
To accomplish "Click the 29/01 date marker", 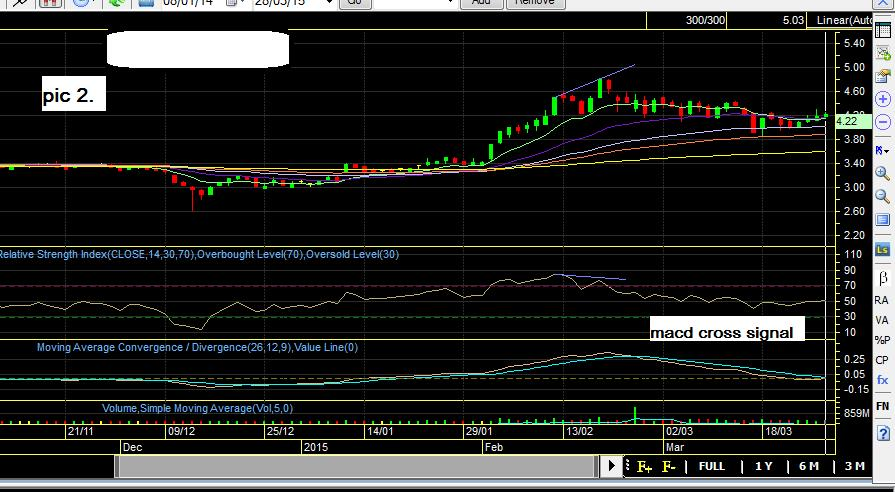I will click(479, 431).
